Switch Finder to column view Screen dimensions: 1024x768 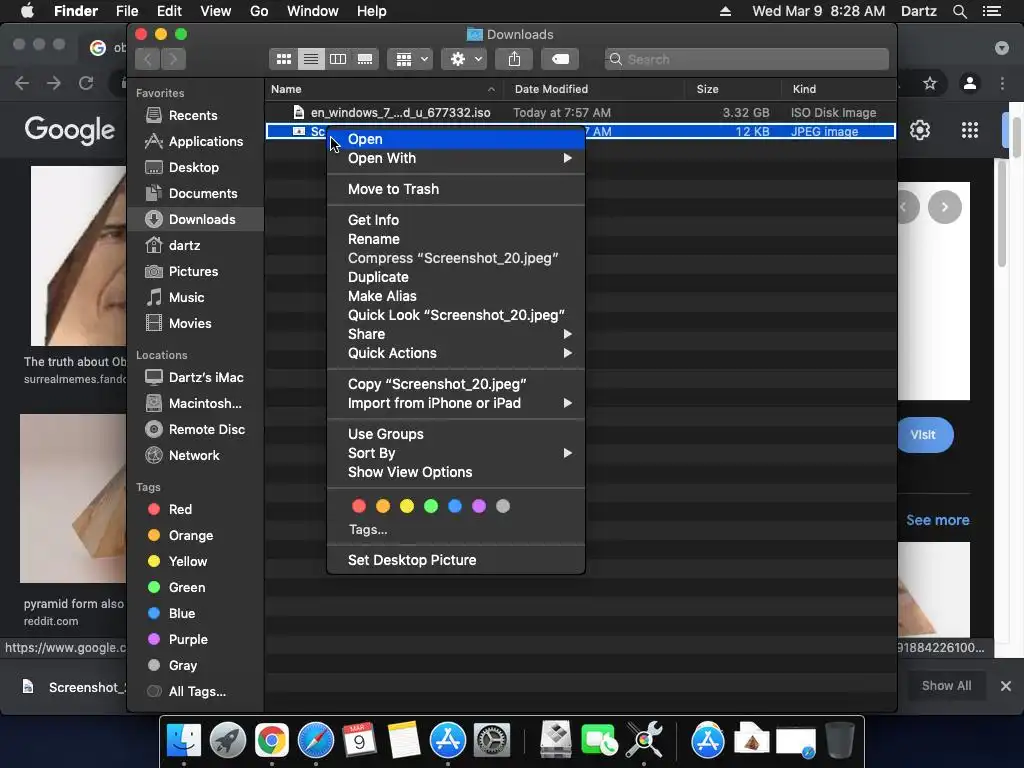tap(338, 59)
